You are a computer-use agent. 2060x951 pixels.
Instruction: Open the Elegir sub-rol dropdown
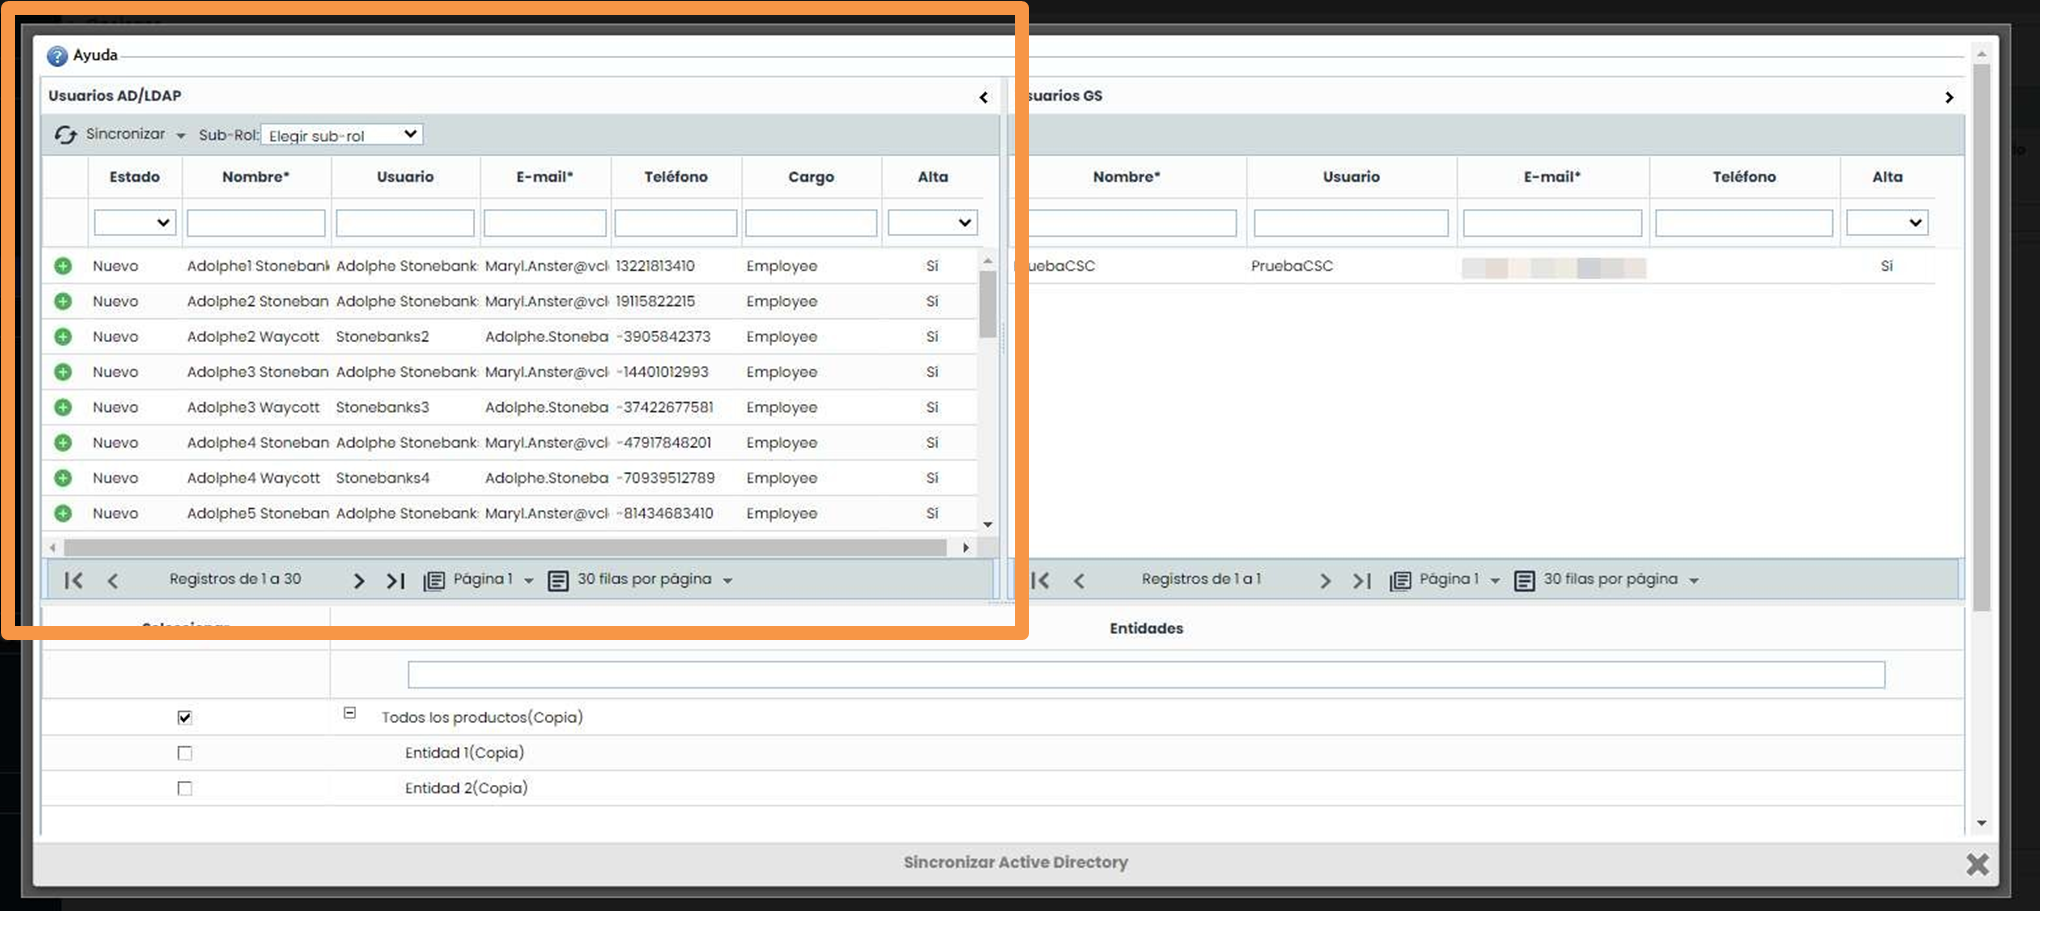pyautogui.click(x=342, y=135)
